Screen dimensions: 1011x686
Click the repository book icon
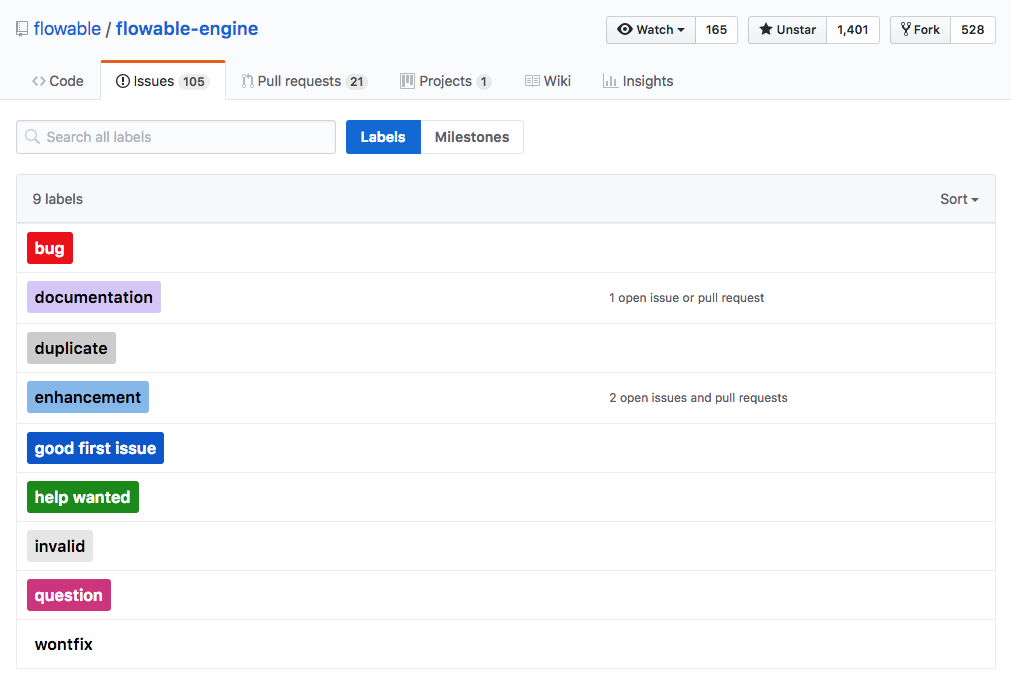(22, 30)
